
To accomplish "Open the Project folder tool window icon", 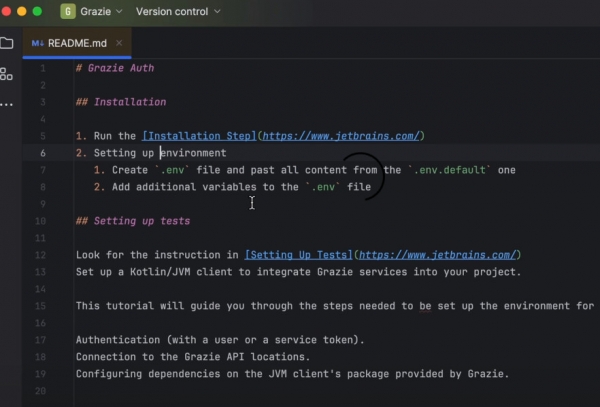I will coord(6,43).
